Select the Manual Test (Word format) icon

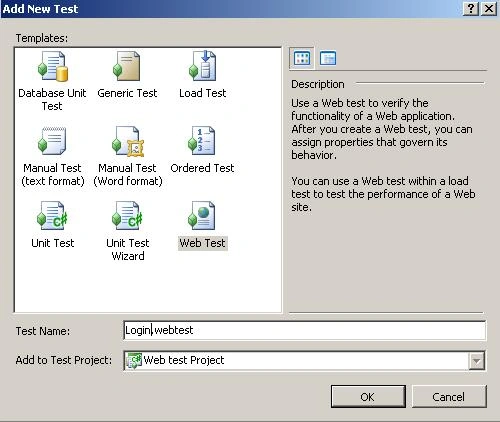coord(128,141)
